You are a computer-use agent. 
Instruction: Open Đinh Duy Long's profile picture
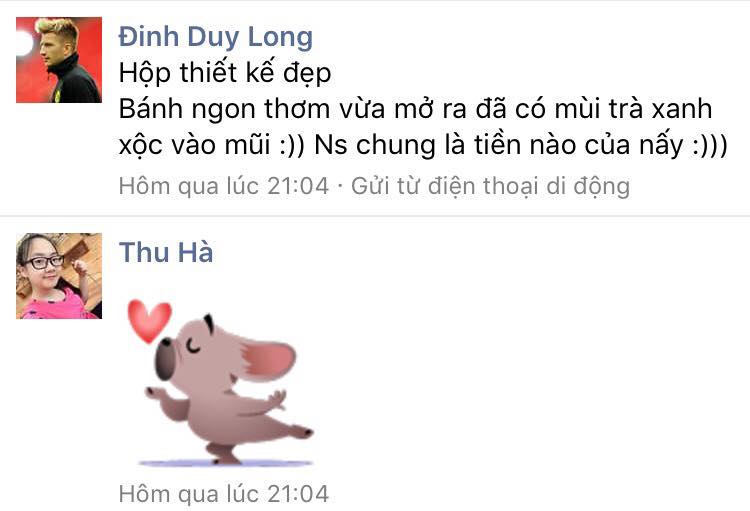click(x=59, y=60)
